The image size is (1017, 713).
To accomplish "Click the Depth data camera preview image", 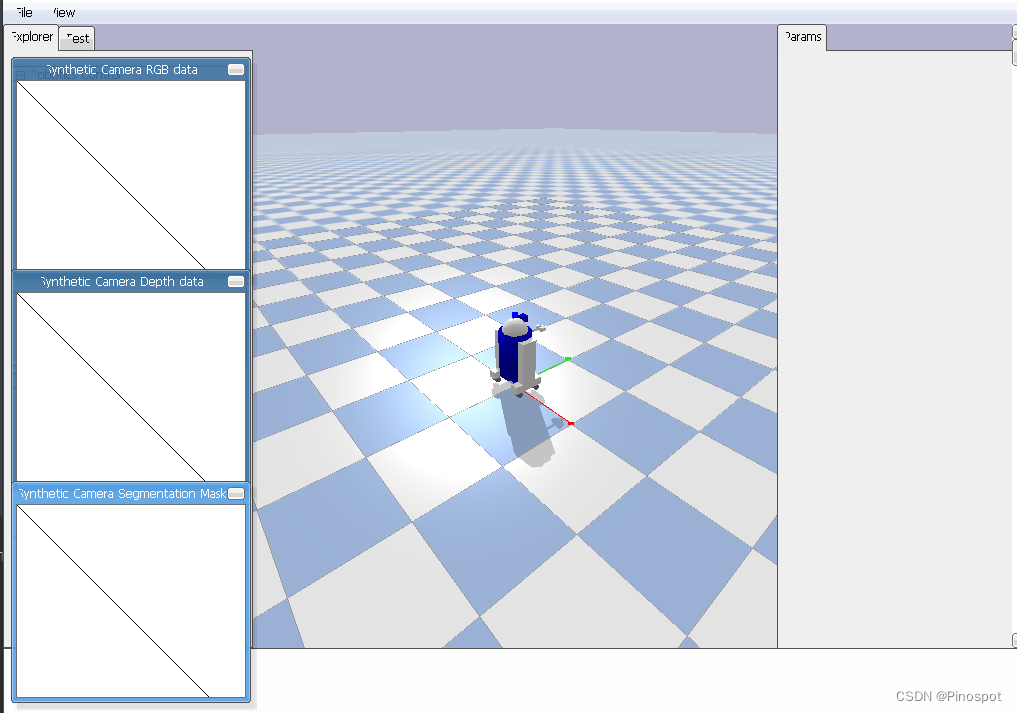I will click(131, 387).
